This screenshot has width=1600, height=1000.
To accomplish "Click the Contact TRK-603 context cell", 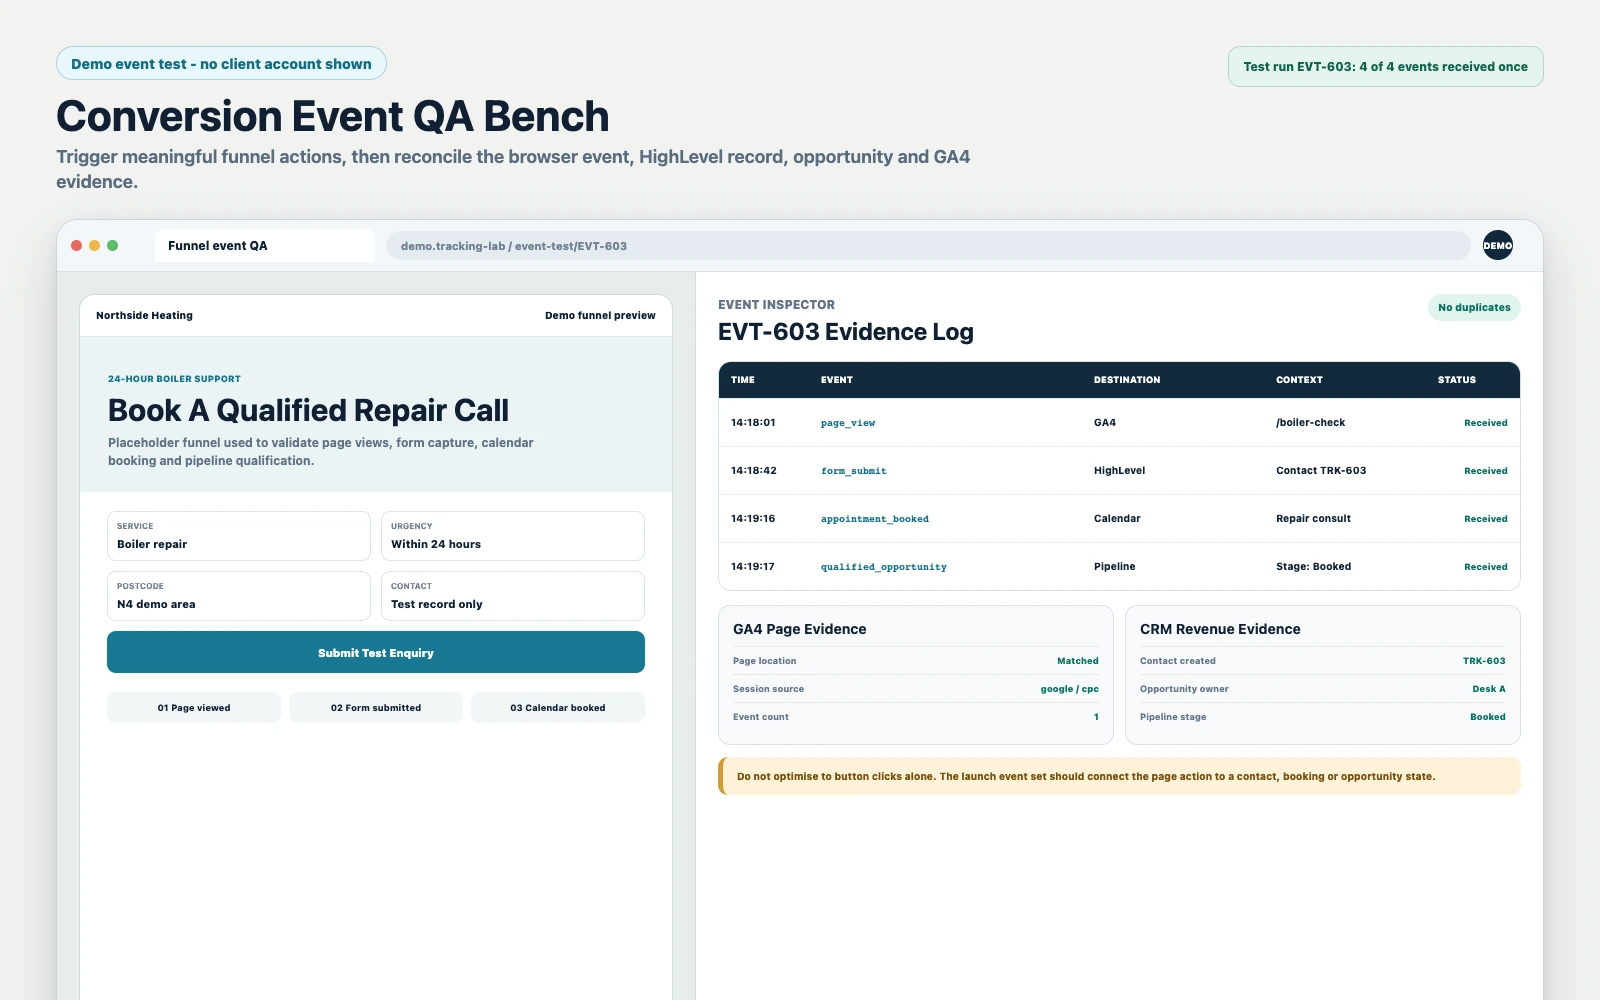I will 1321,470.
